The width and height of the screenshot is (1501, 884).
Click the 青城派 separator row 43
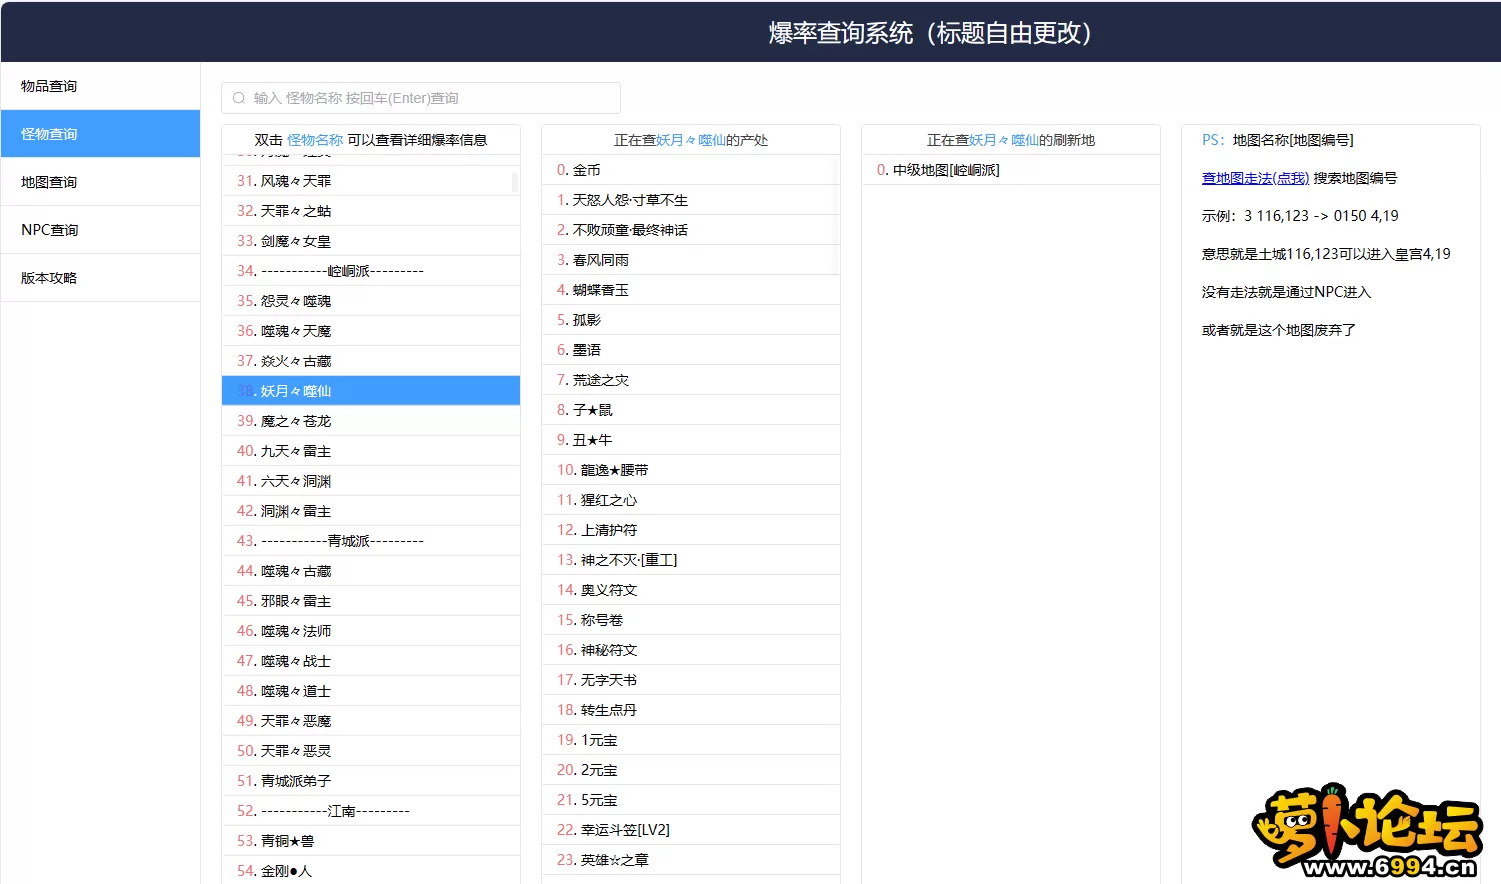tap(371, 541)
